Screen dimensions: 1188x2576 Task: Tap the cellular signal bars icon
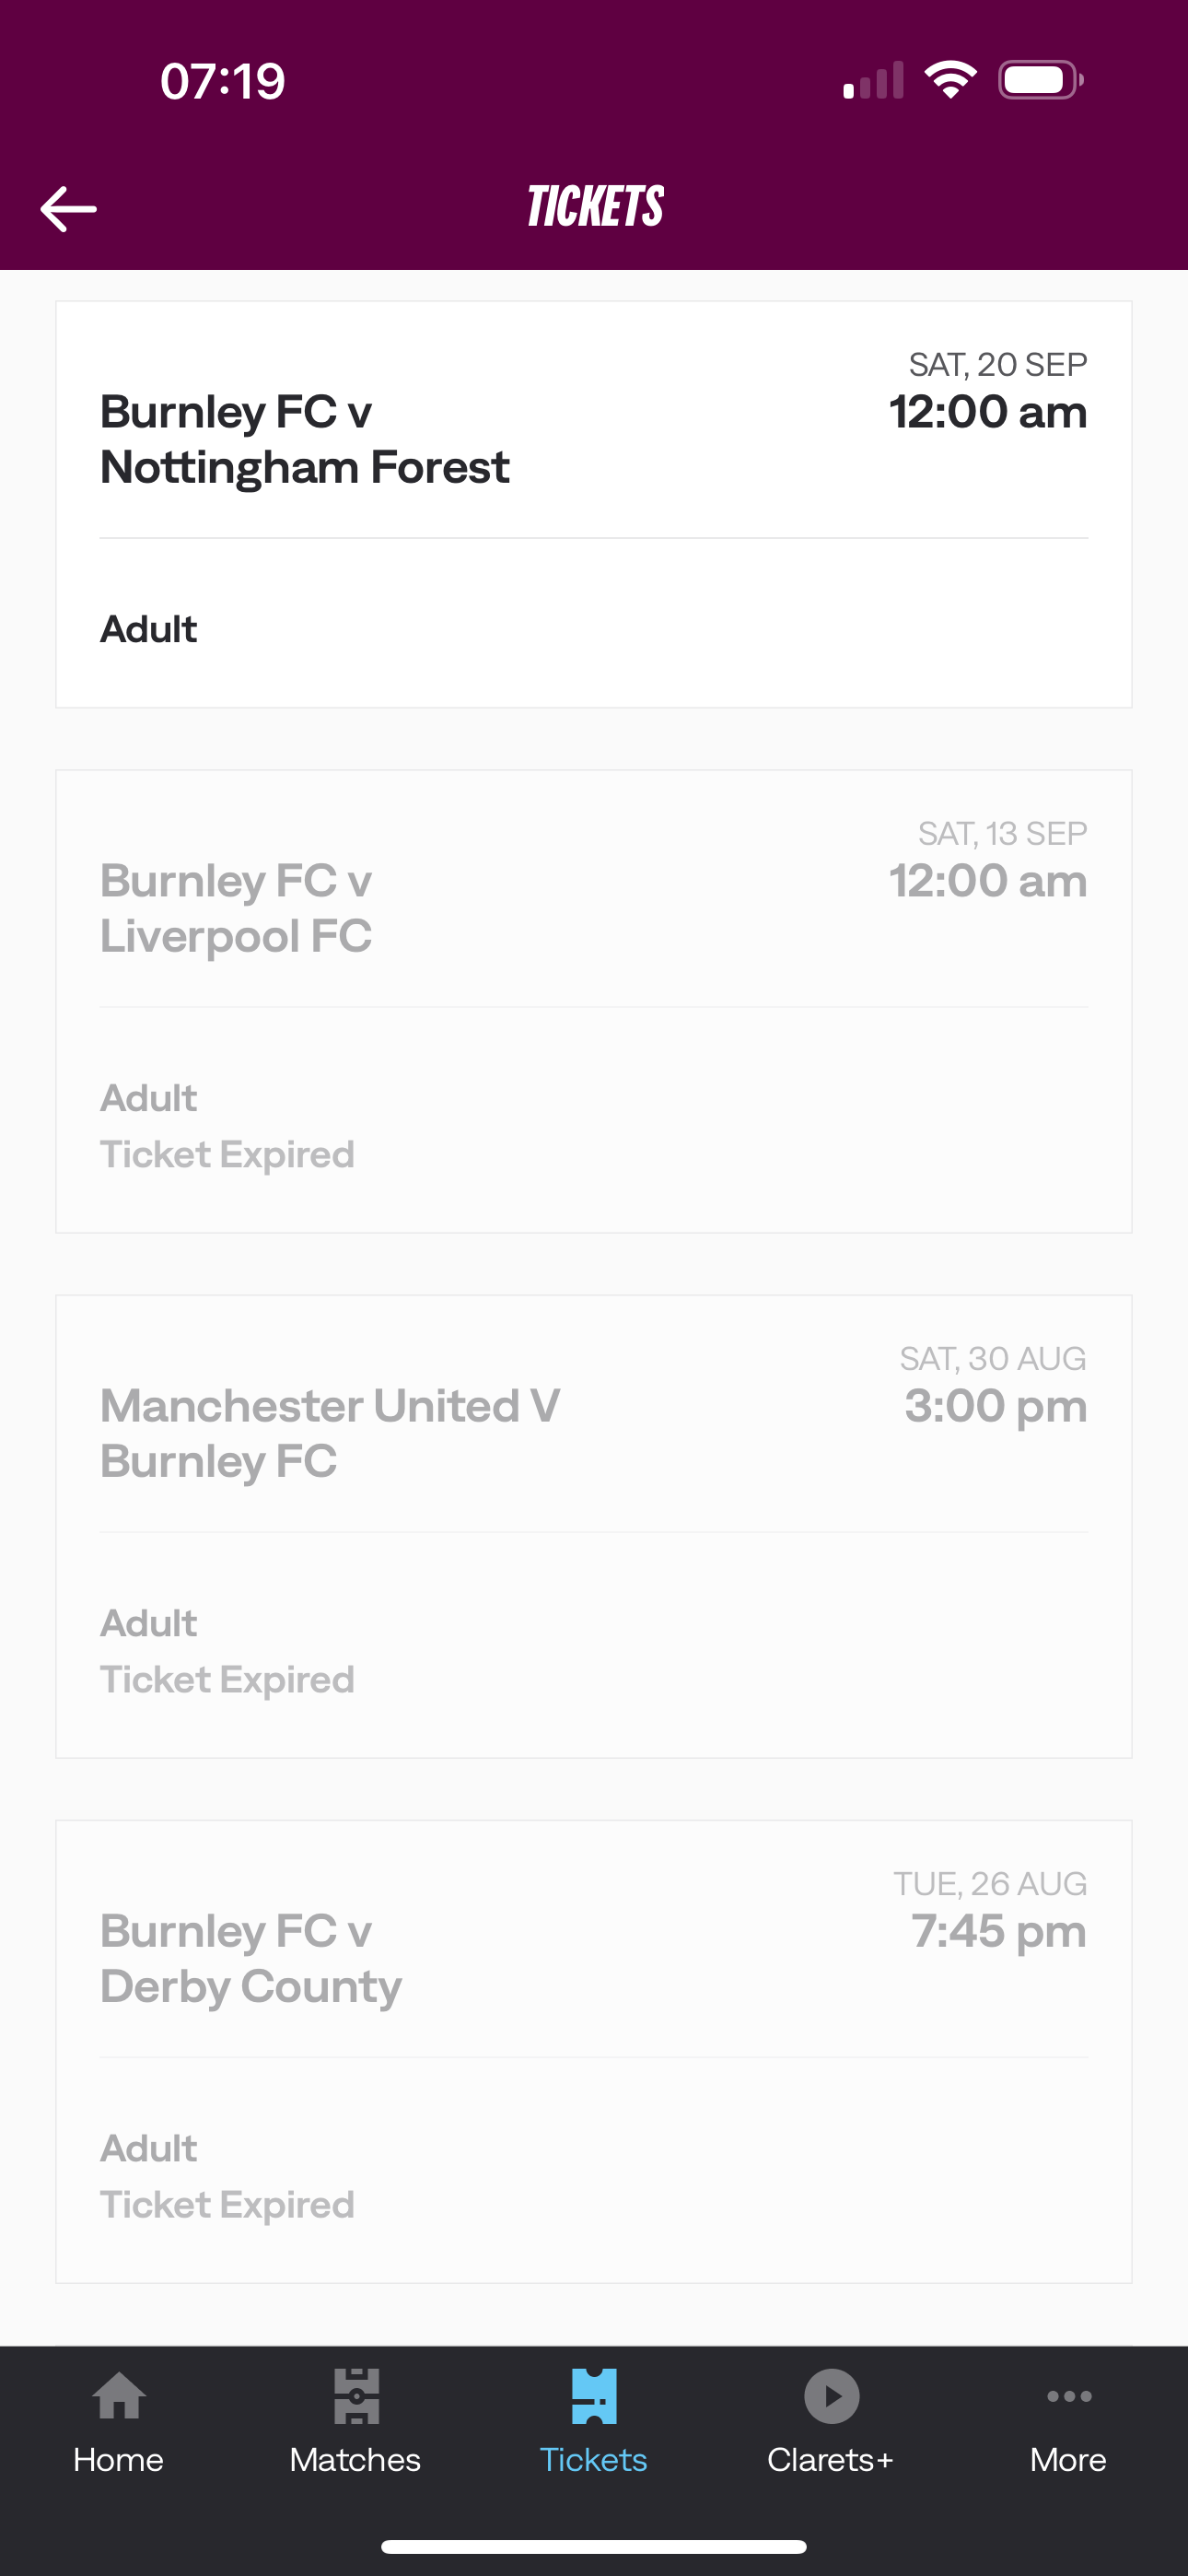tap(873, 81)
